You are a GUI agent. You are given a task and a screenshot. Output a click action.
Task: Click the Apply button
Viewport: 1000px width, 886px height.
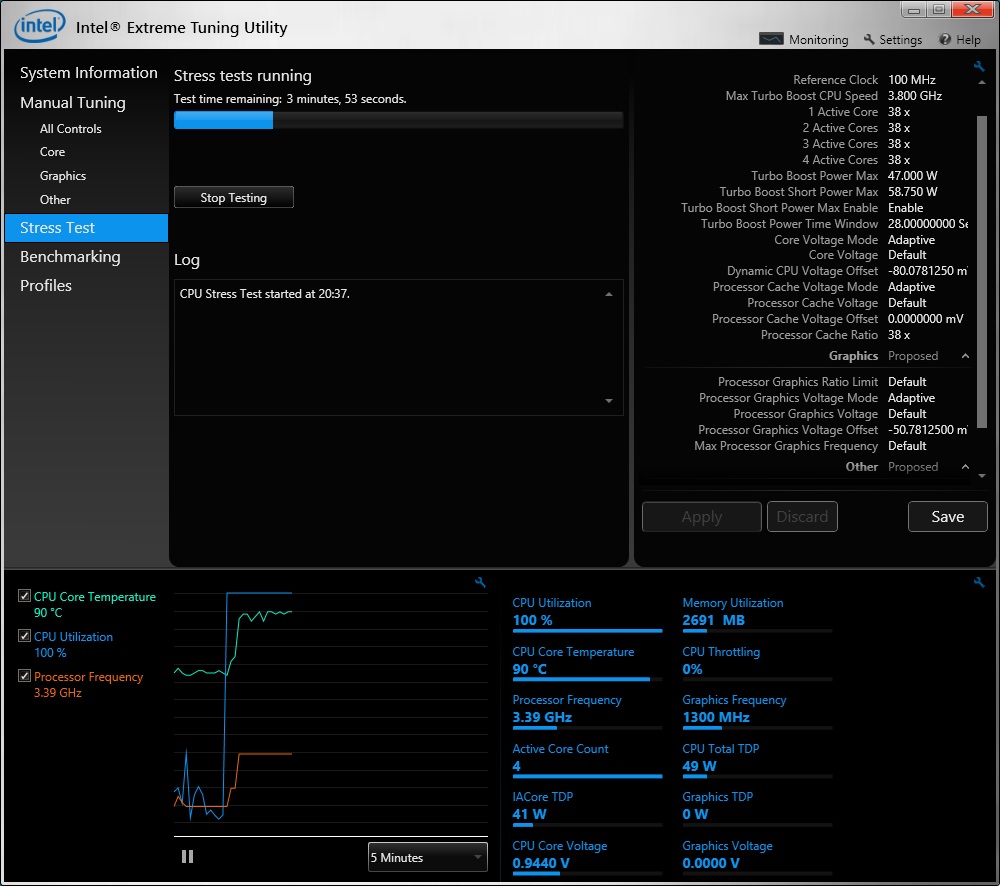click(702, 517)
